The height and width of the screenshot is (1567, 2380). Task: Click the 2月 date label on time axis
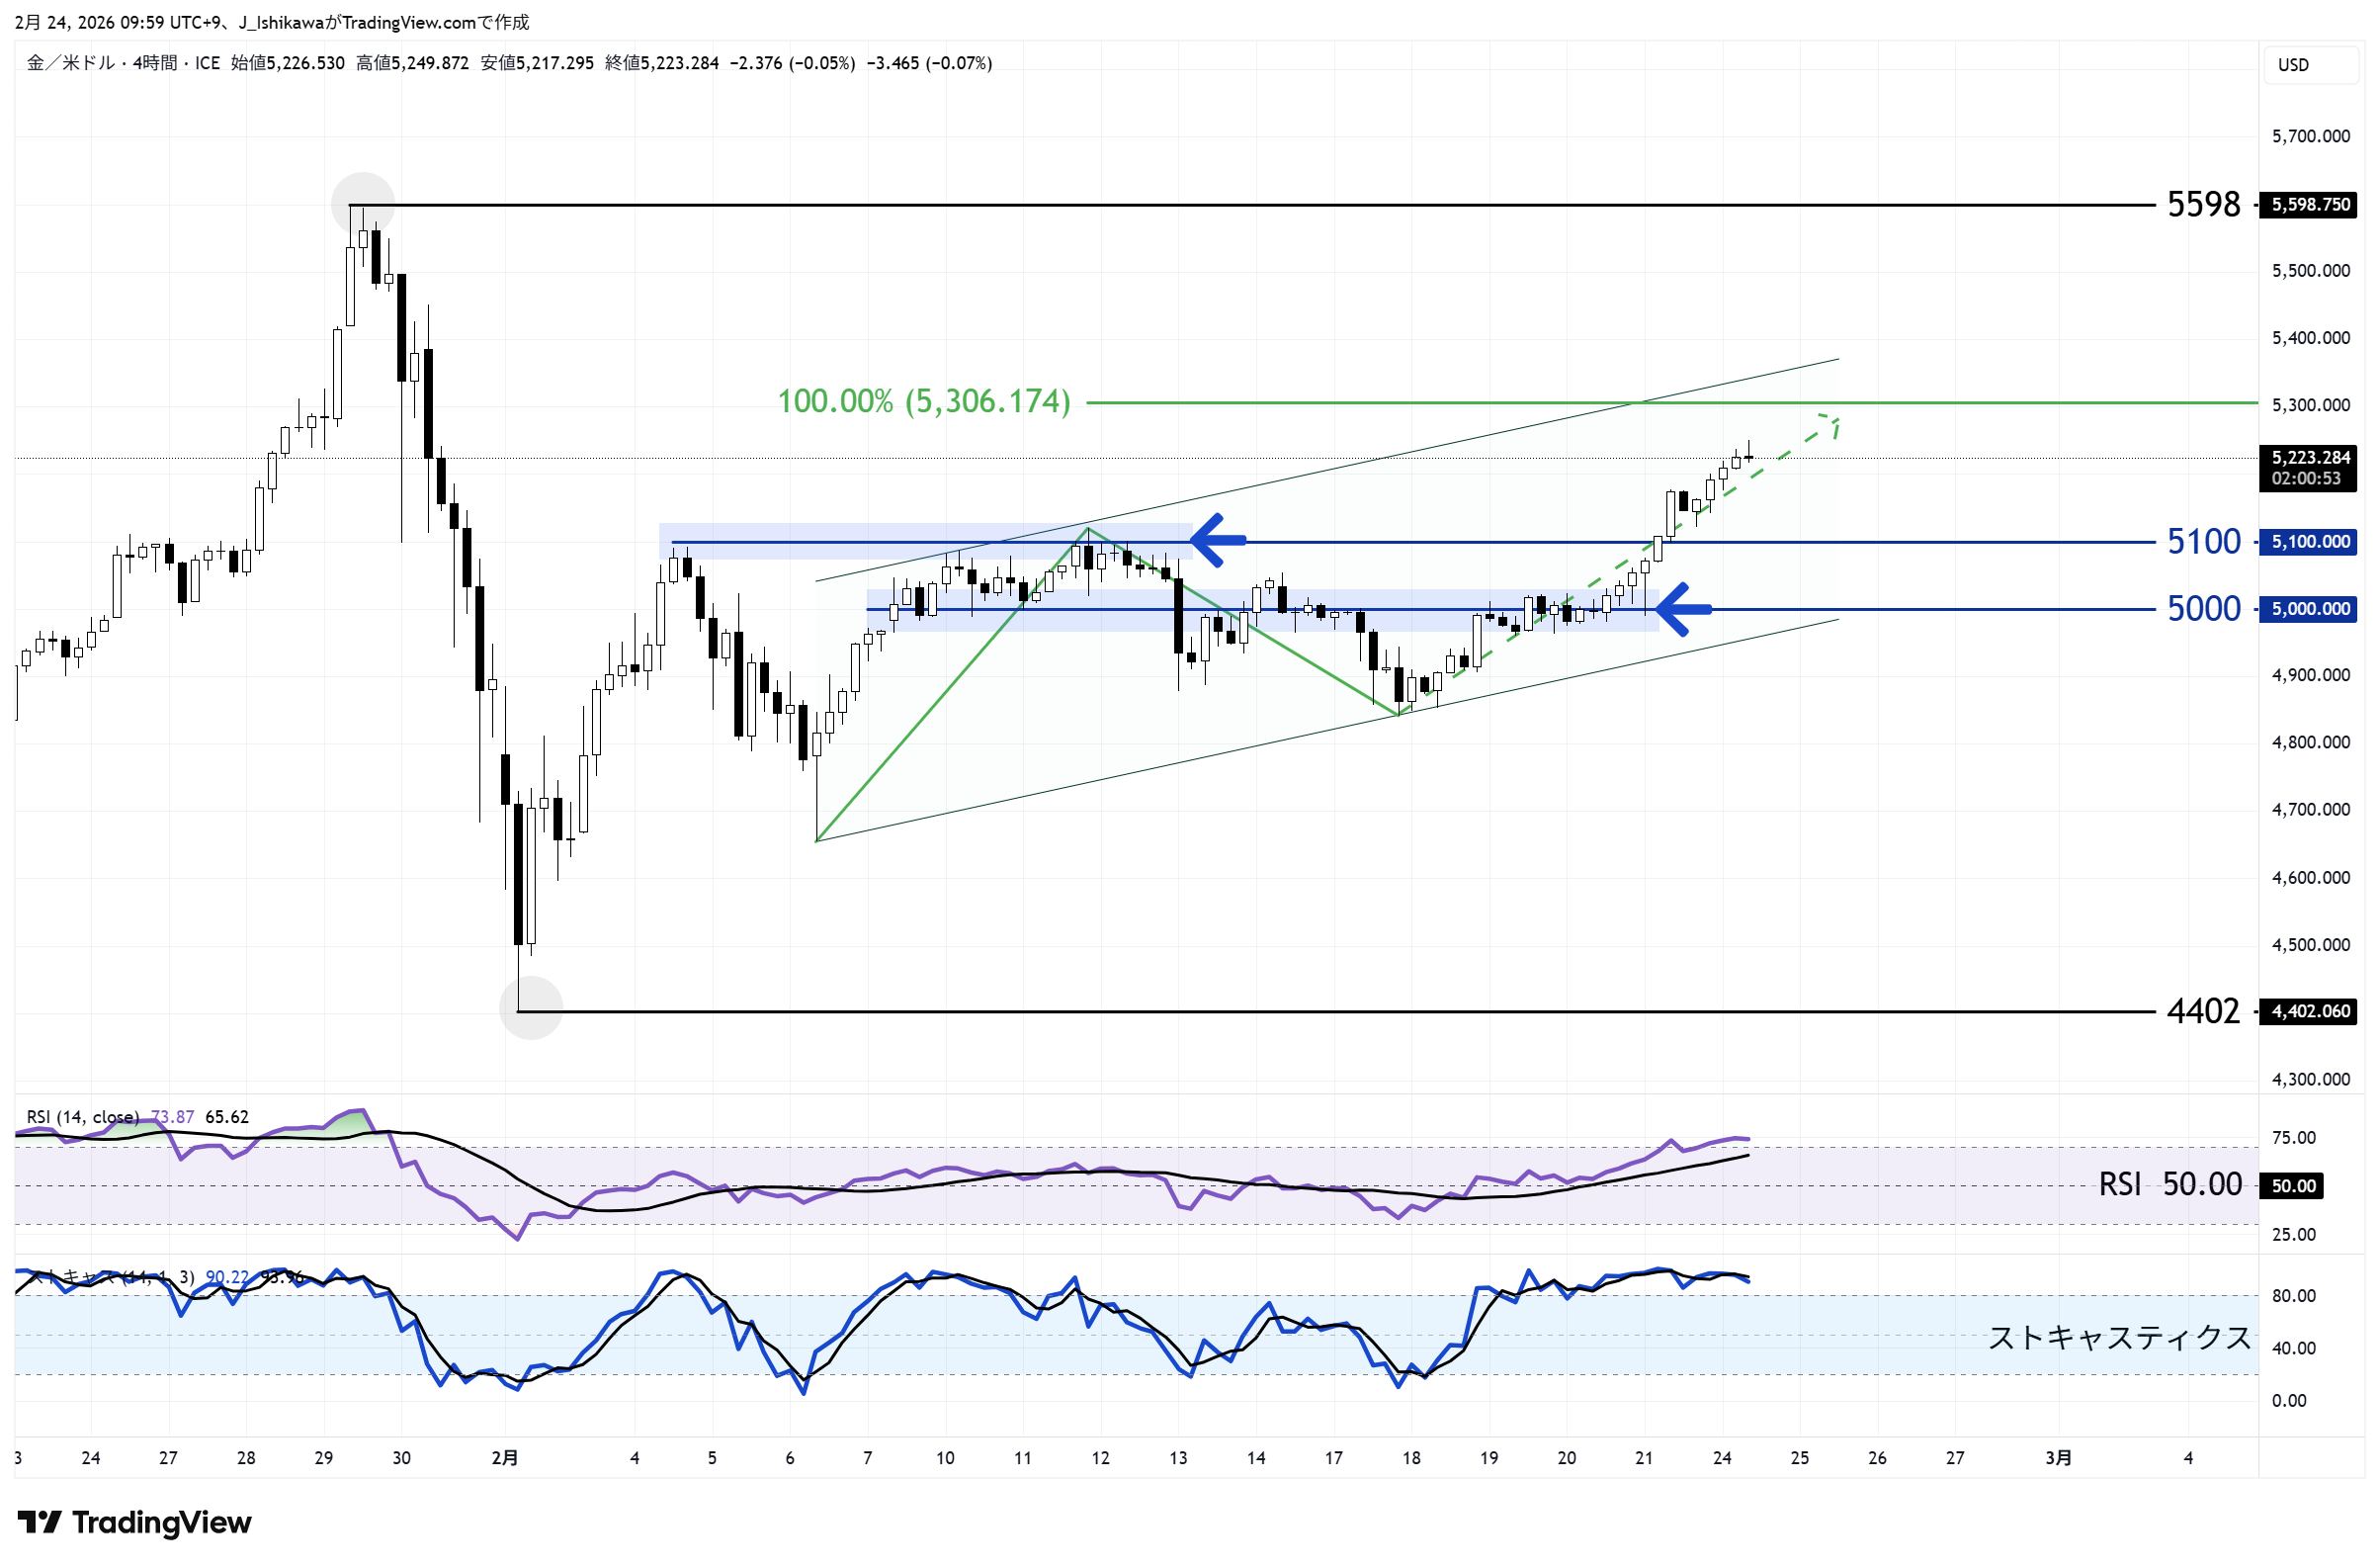point(505,1457)
